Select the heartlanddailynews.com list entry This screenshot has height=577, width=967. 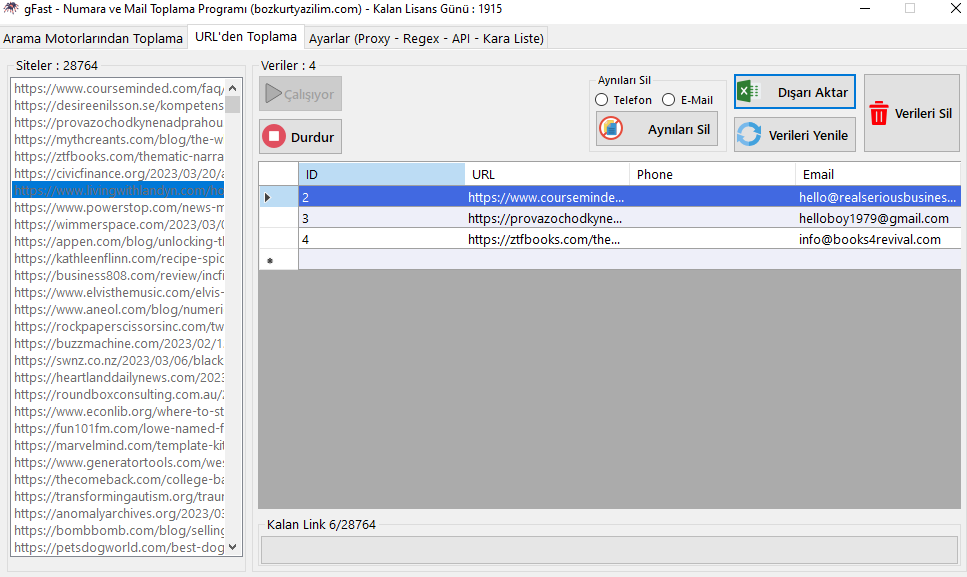[x=118, y=378]
